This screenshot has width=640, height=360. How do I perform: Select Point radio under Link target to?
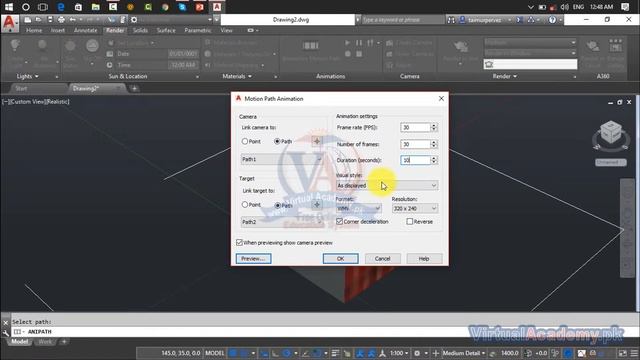(x=245, y=204)
